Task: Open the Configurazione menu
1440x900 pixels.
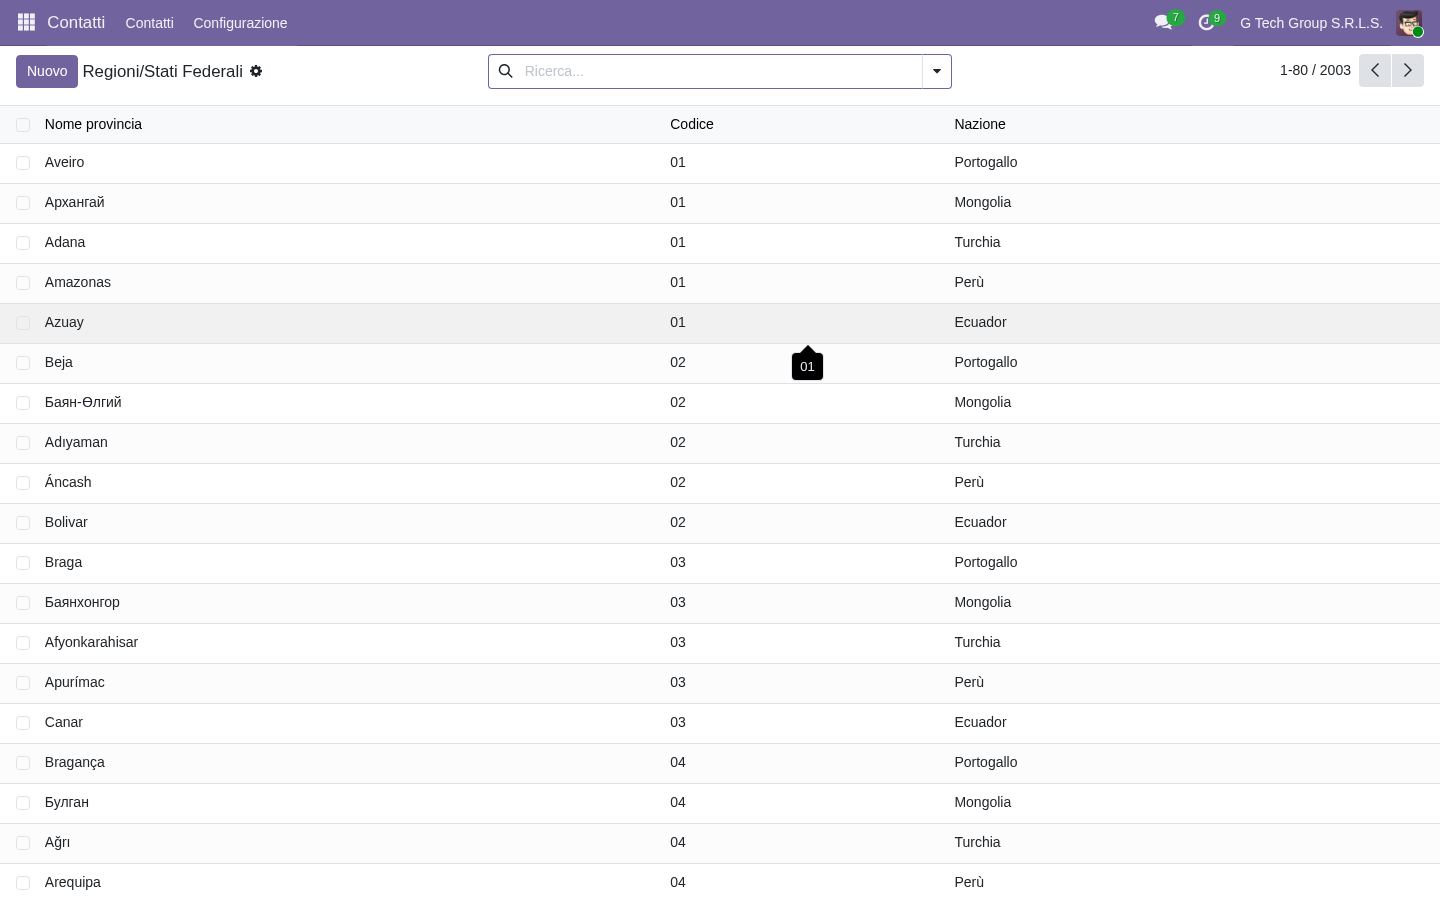Action: 240,23
